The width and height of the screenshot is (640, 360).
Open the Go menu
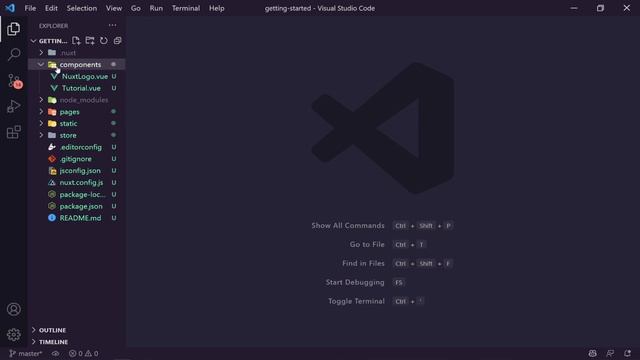136,8
